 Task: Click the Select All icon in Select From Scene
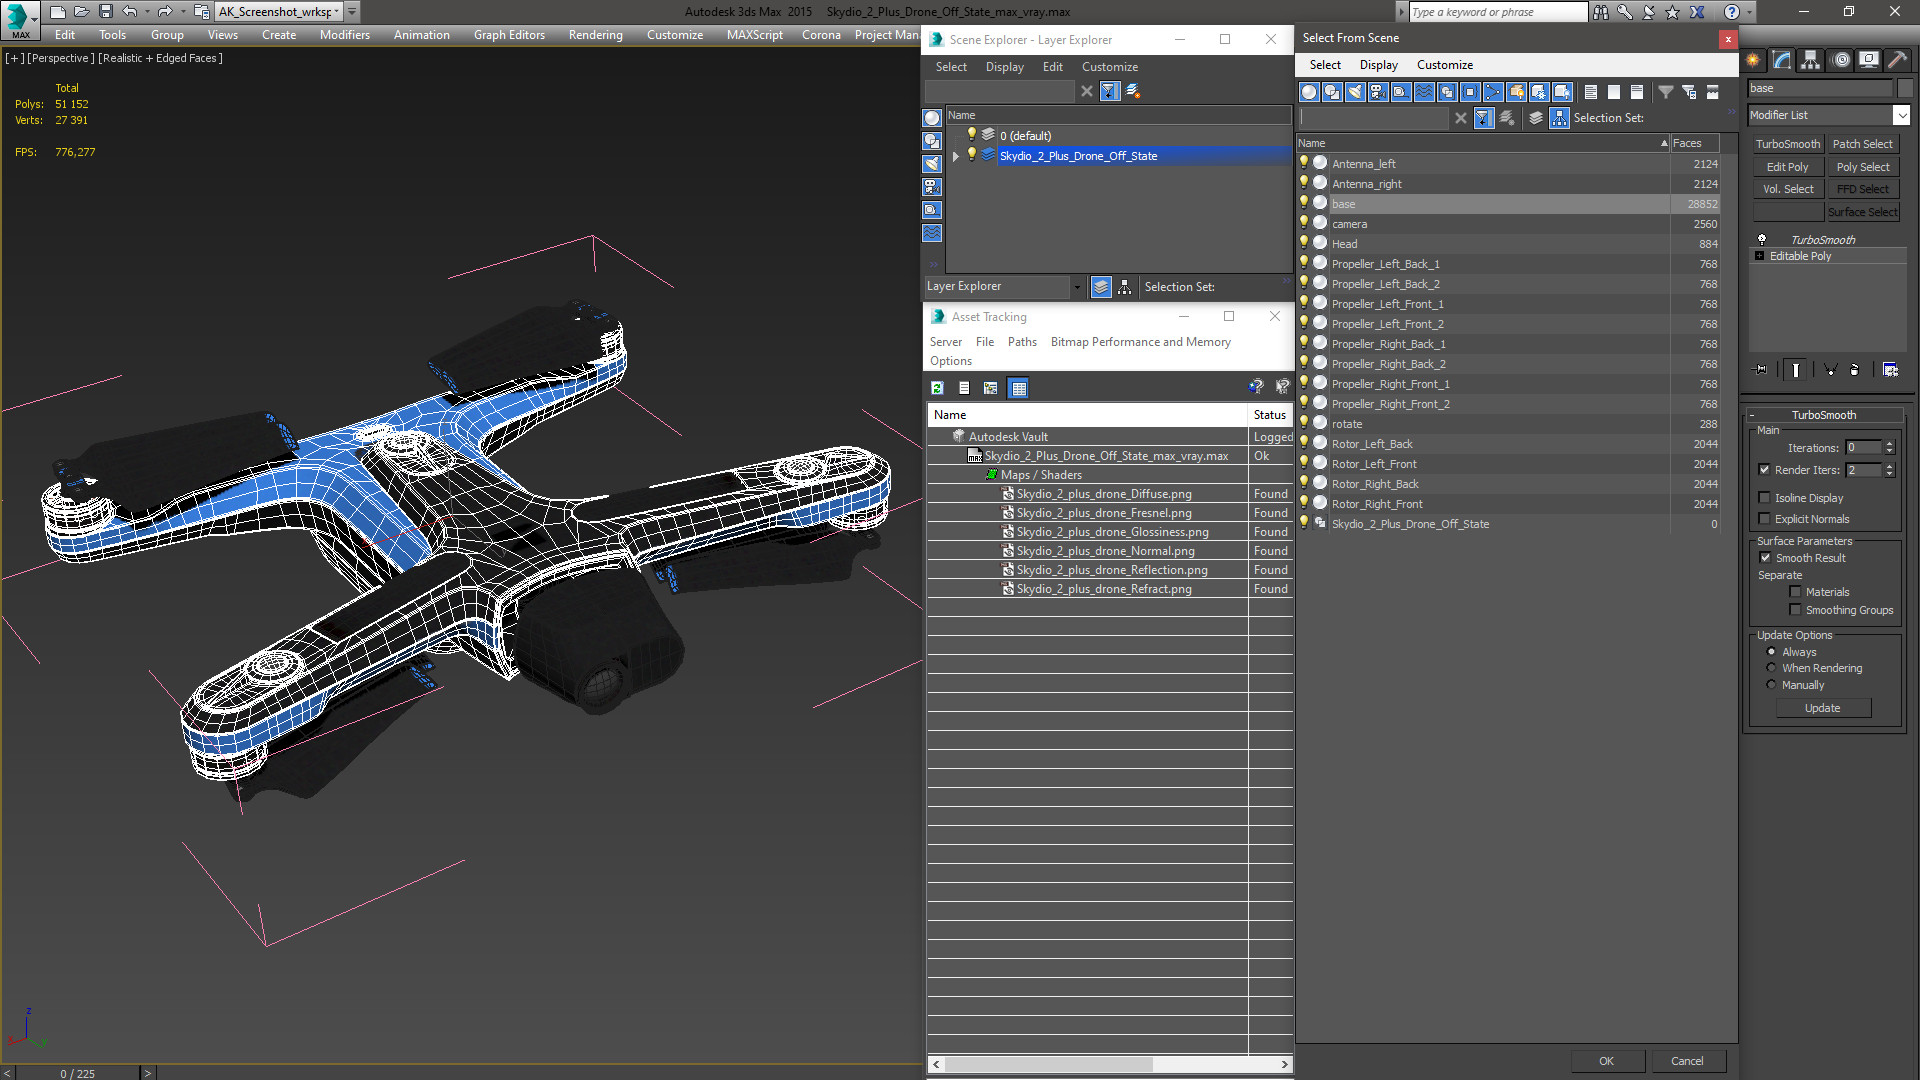coord(1591,92)
